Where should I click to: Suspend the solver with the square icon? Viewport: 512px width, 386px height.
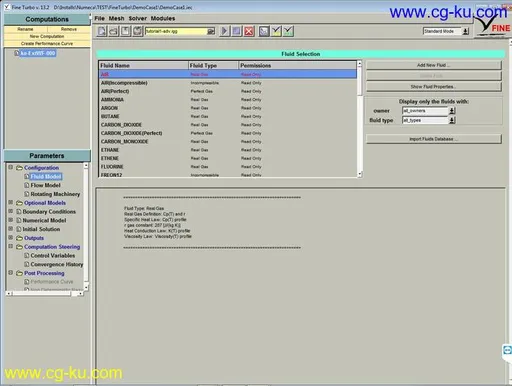click(237, 31)
